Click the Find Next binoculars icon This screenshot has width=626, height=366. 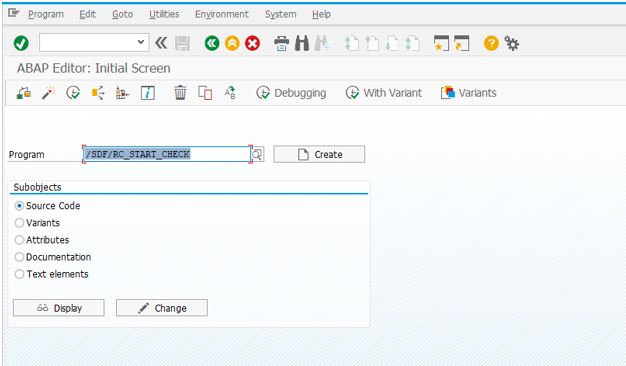pyautogui.click(x=322, y=43)
